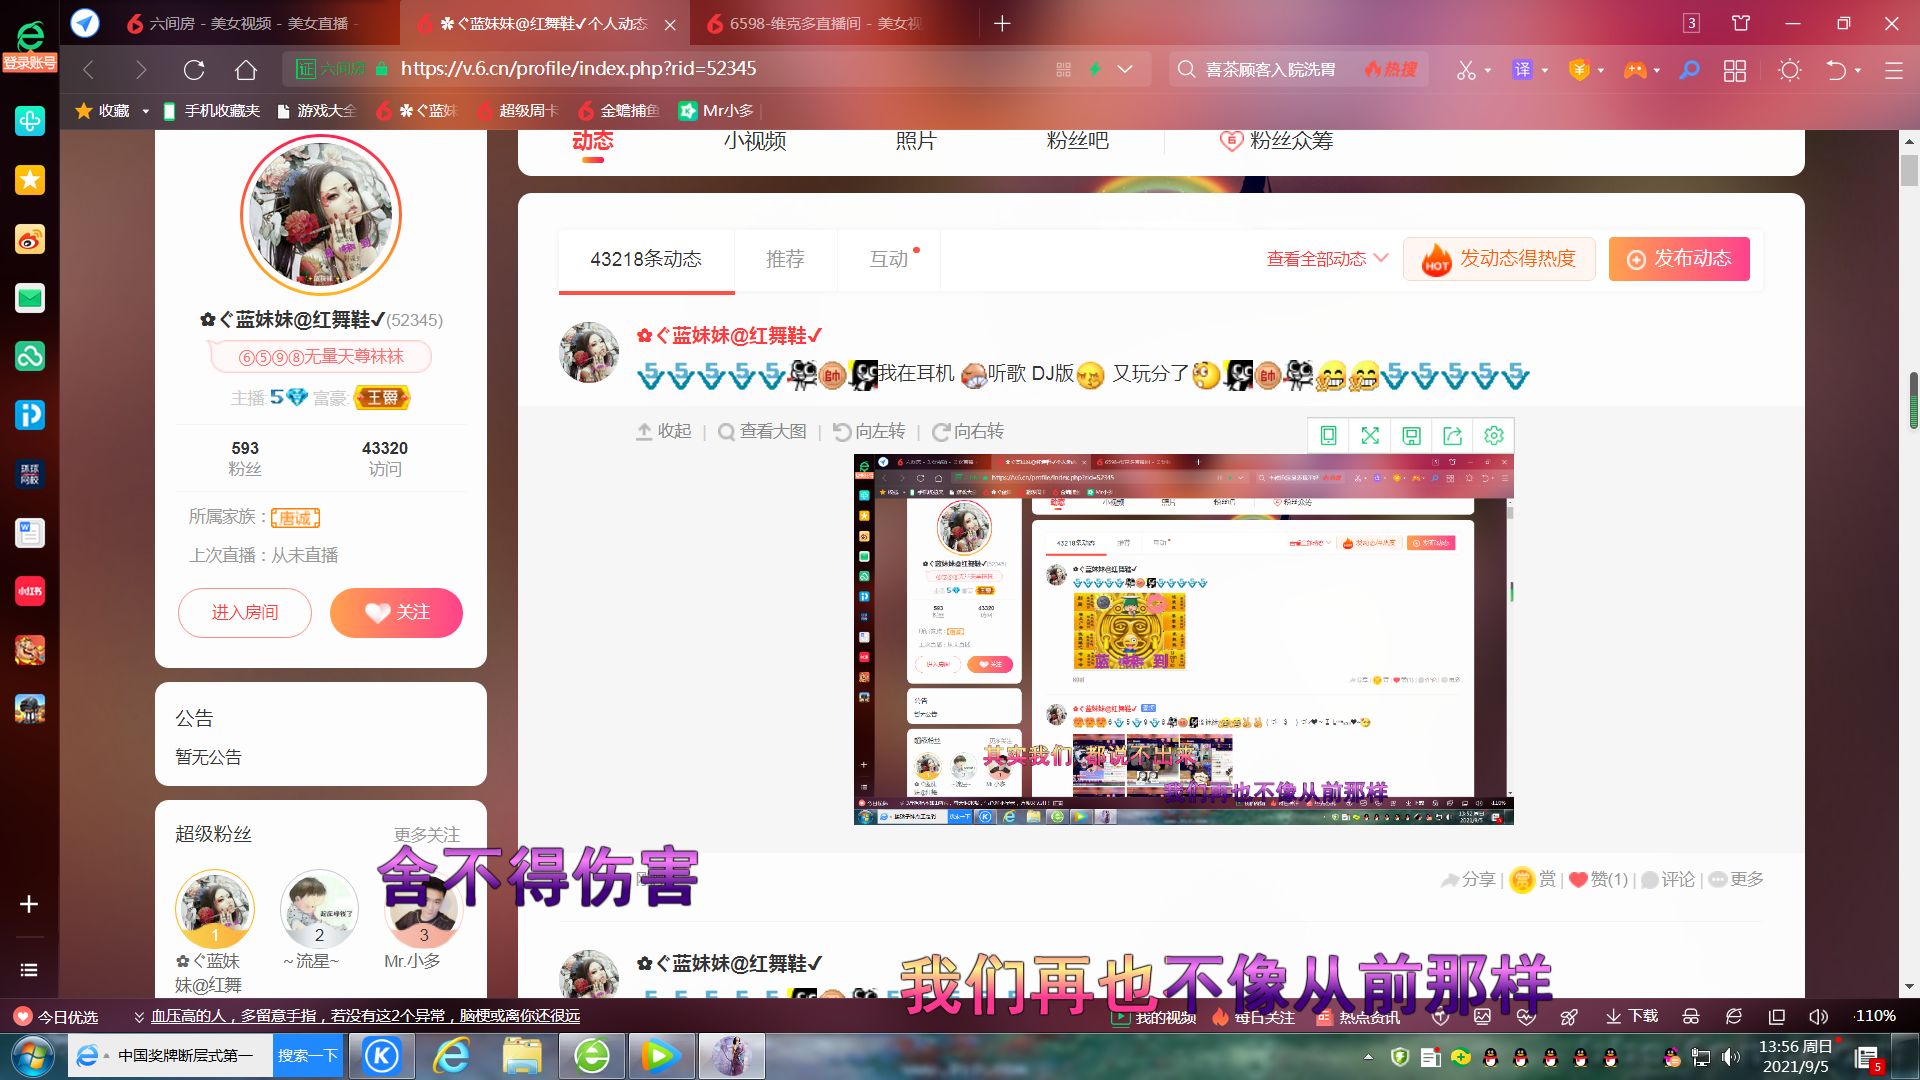
Task: Like the post via 赞(1)
Action: [x=1599, y=879]
